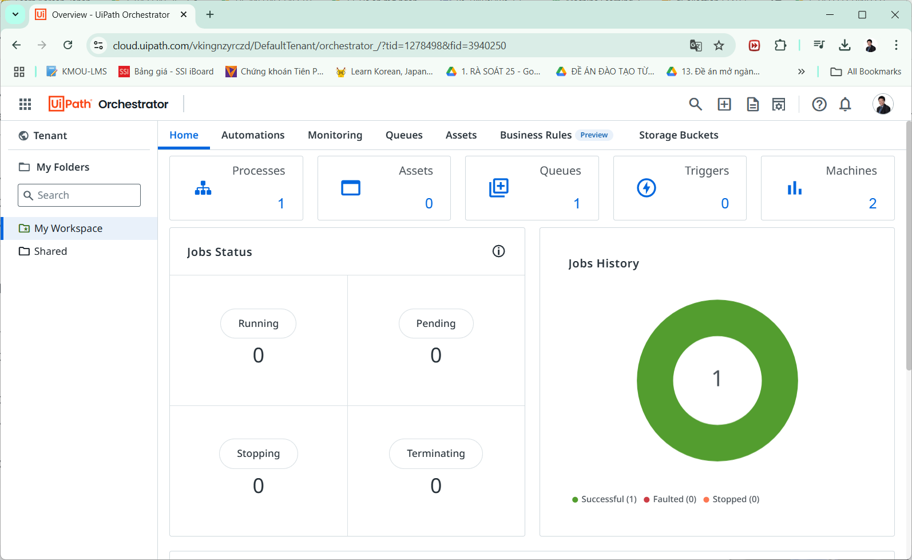
Task: Click the Triggers lightning icon
Action: pyautogui.click(x=646, y=188)
